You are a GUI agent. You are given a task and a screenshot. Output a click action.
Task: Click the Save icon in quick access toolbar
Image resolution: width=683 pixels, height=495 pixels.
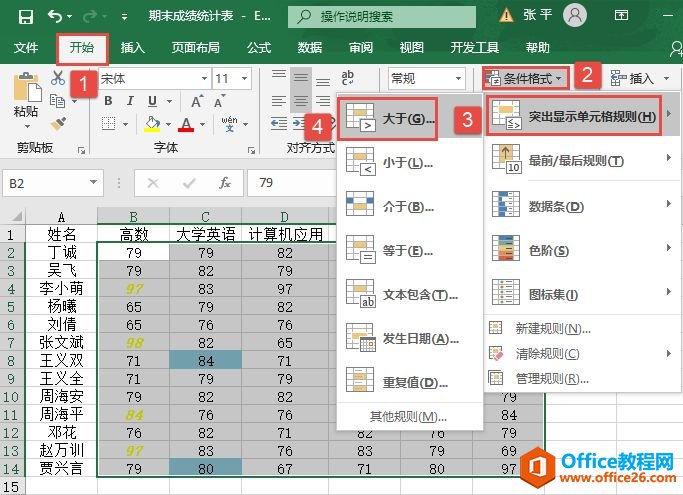[x=26, y=17]
